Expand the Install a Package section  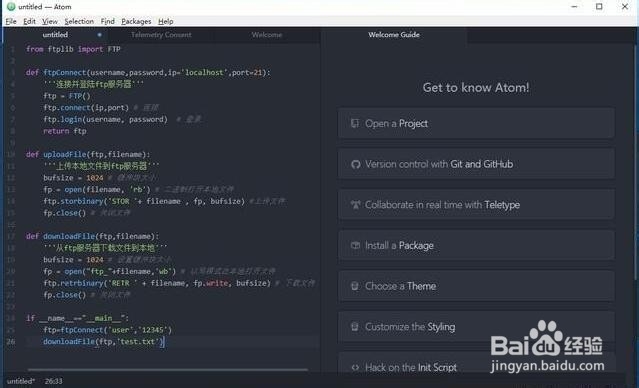(476, 245)
